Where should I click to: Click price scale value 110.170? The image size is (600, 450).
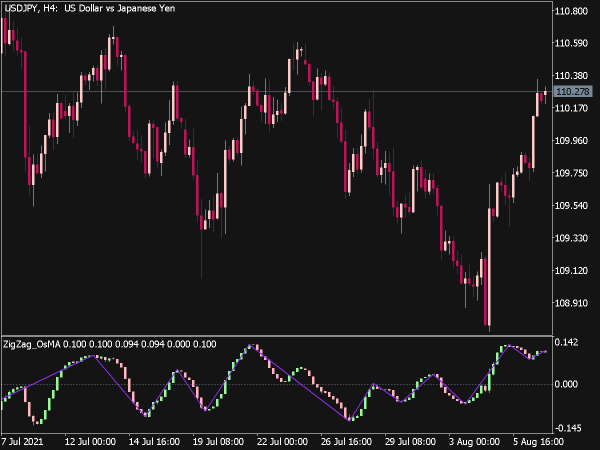coord(571,108)
